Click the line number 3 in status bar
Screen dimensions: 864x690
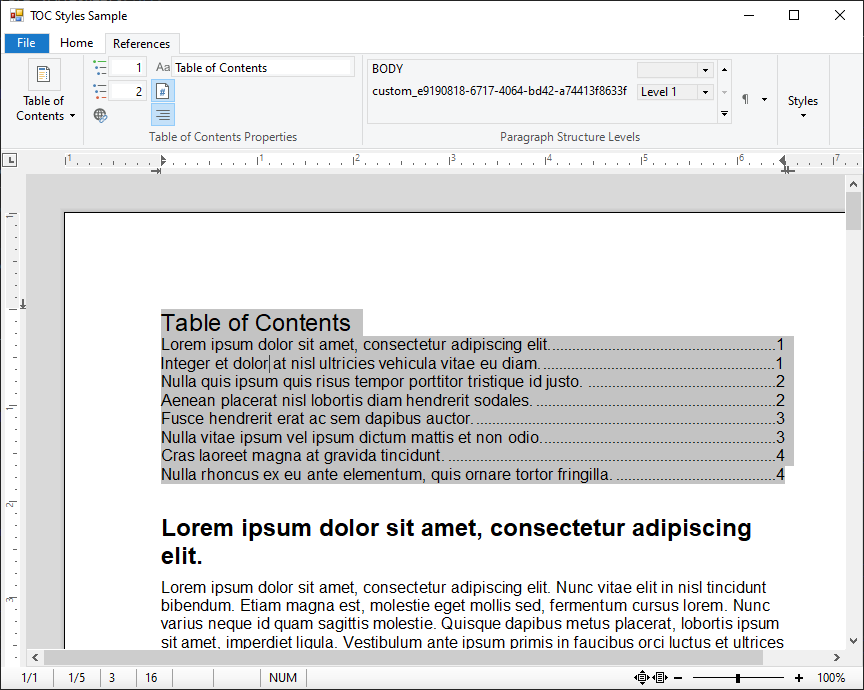[x=112, y=678]
